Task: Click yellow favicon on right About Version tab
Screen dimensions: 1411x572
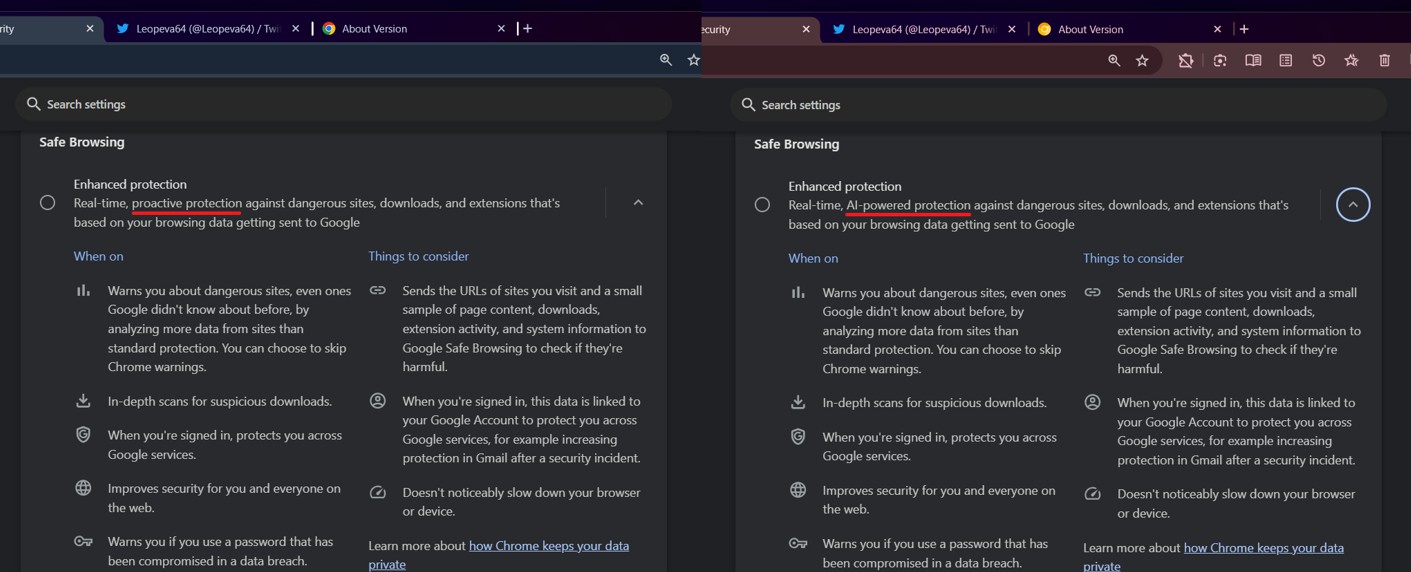Action: [1044, 29]
